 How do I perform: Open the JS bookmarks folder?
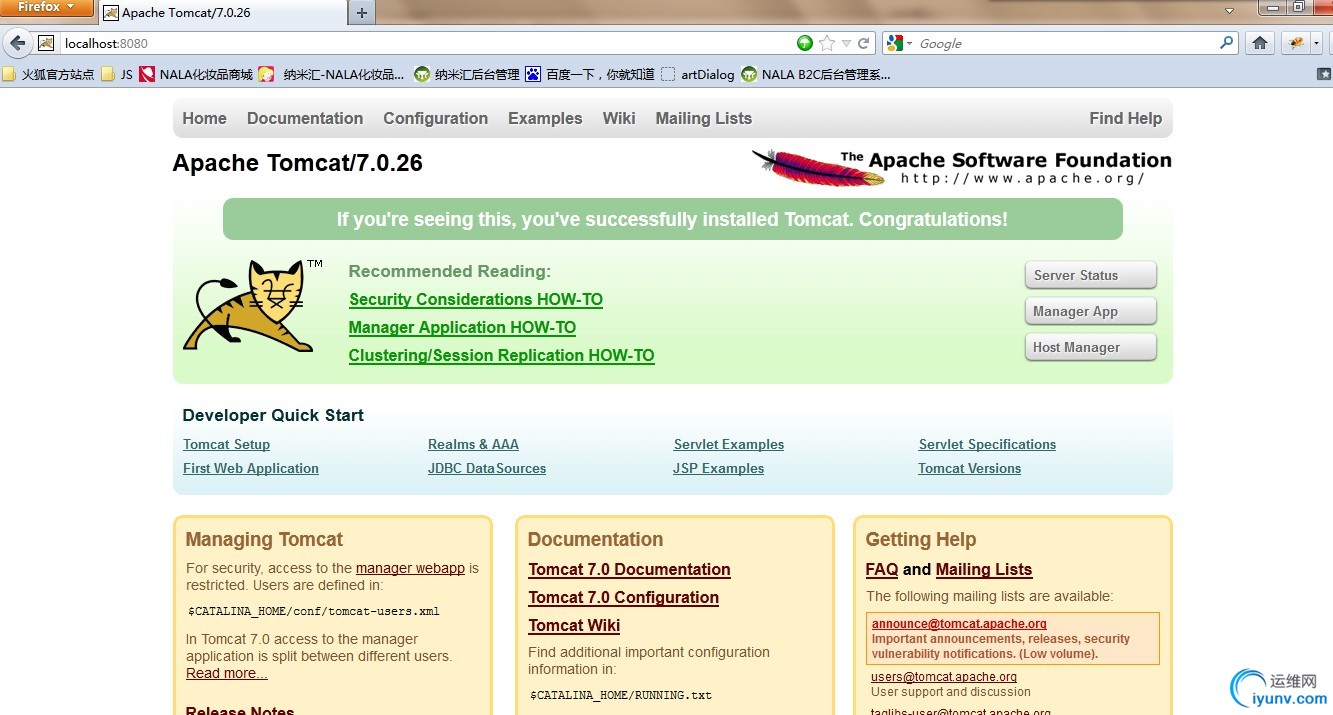pyautogui.click(x=117, y=74)
